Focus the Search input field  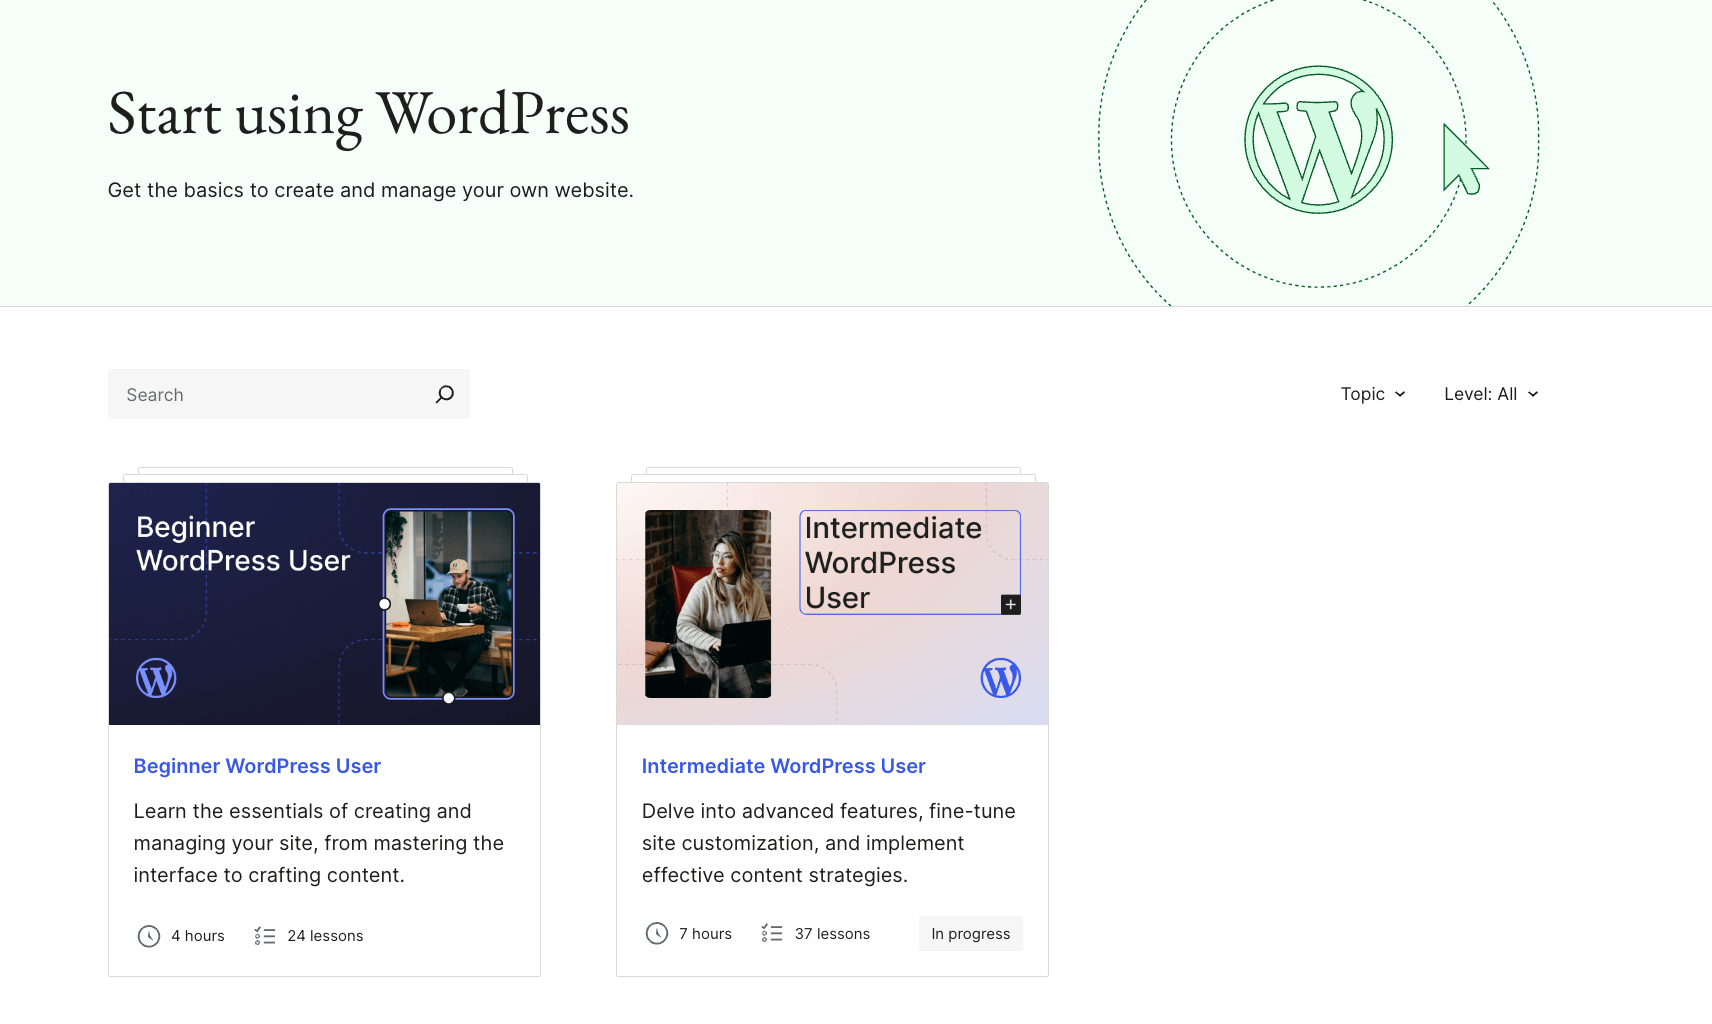point(270,394)
